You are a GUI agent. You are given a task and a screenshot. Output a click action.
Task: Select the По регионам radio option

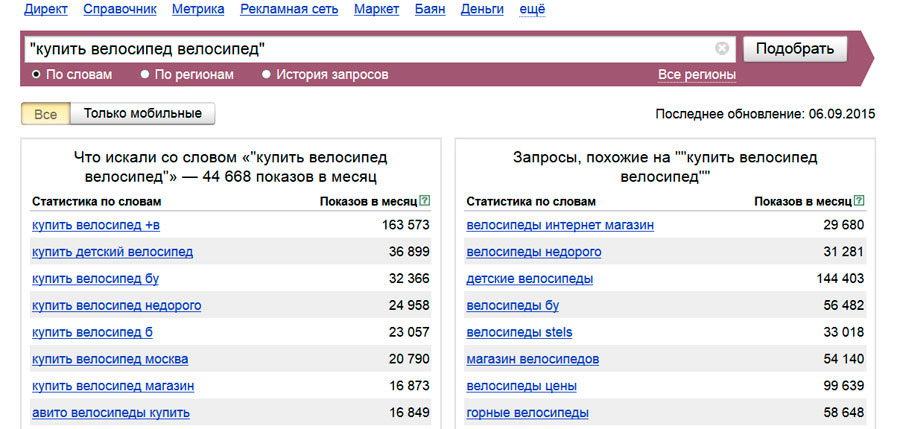coord(145,75)
